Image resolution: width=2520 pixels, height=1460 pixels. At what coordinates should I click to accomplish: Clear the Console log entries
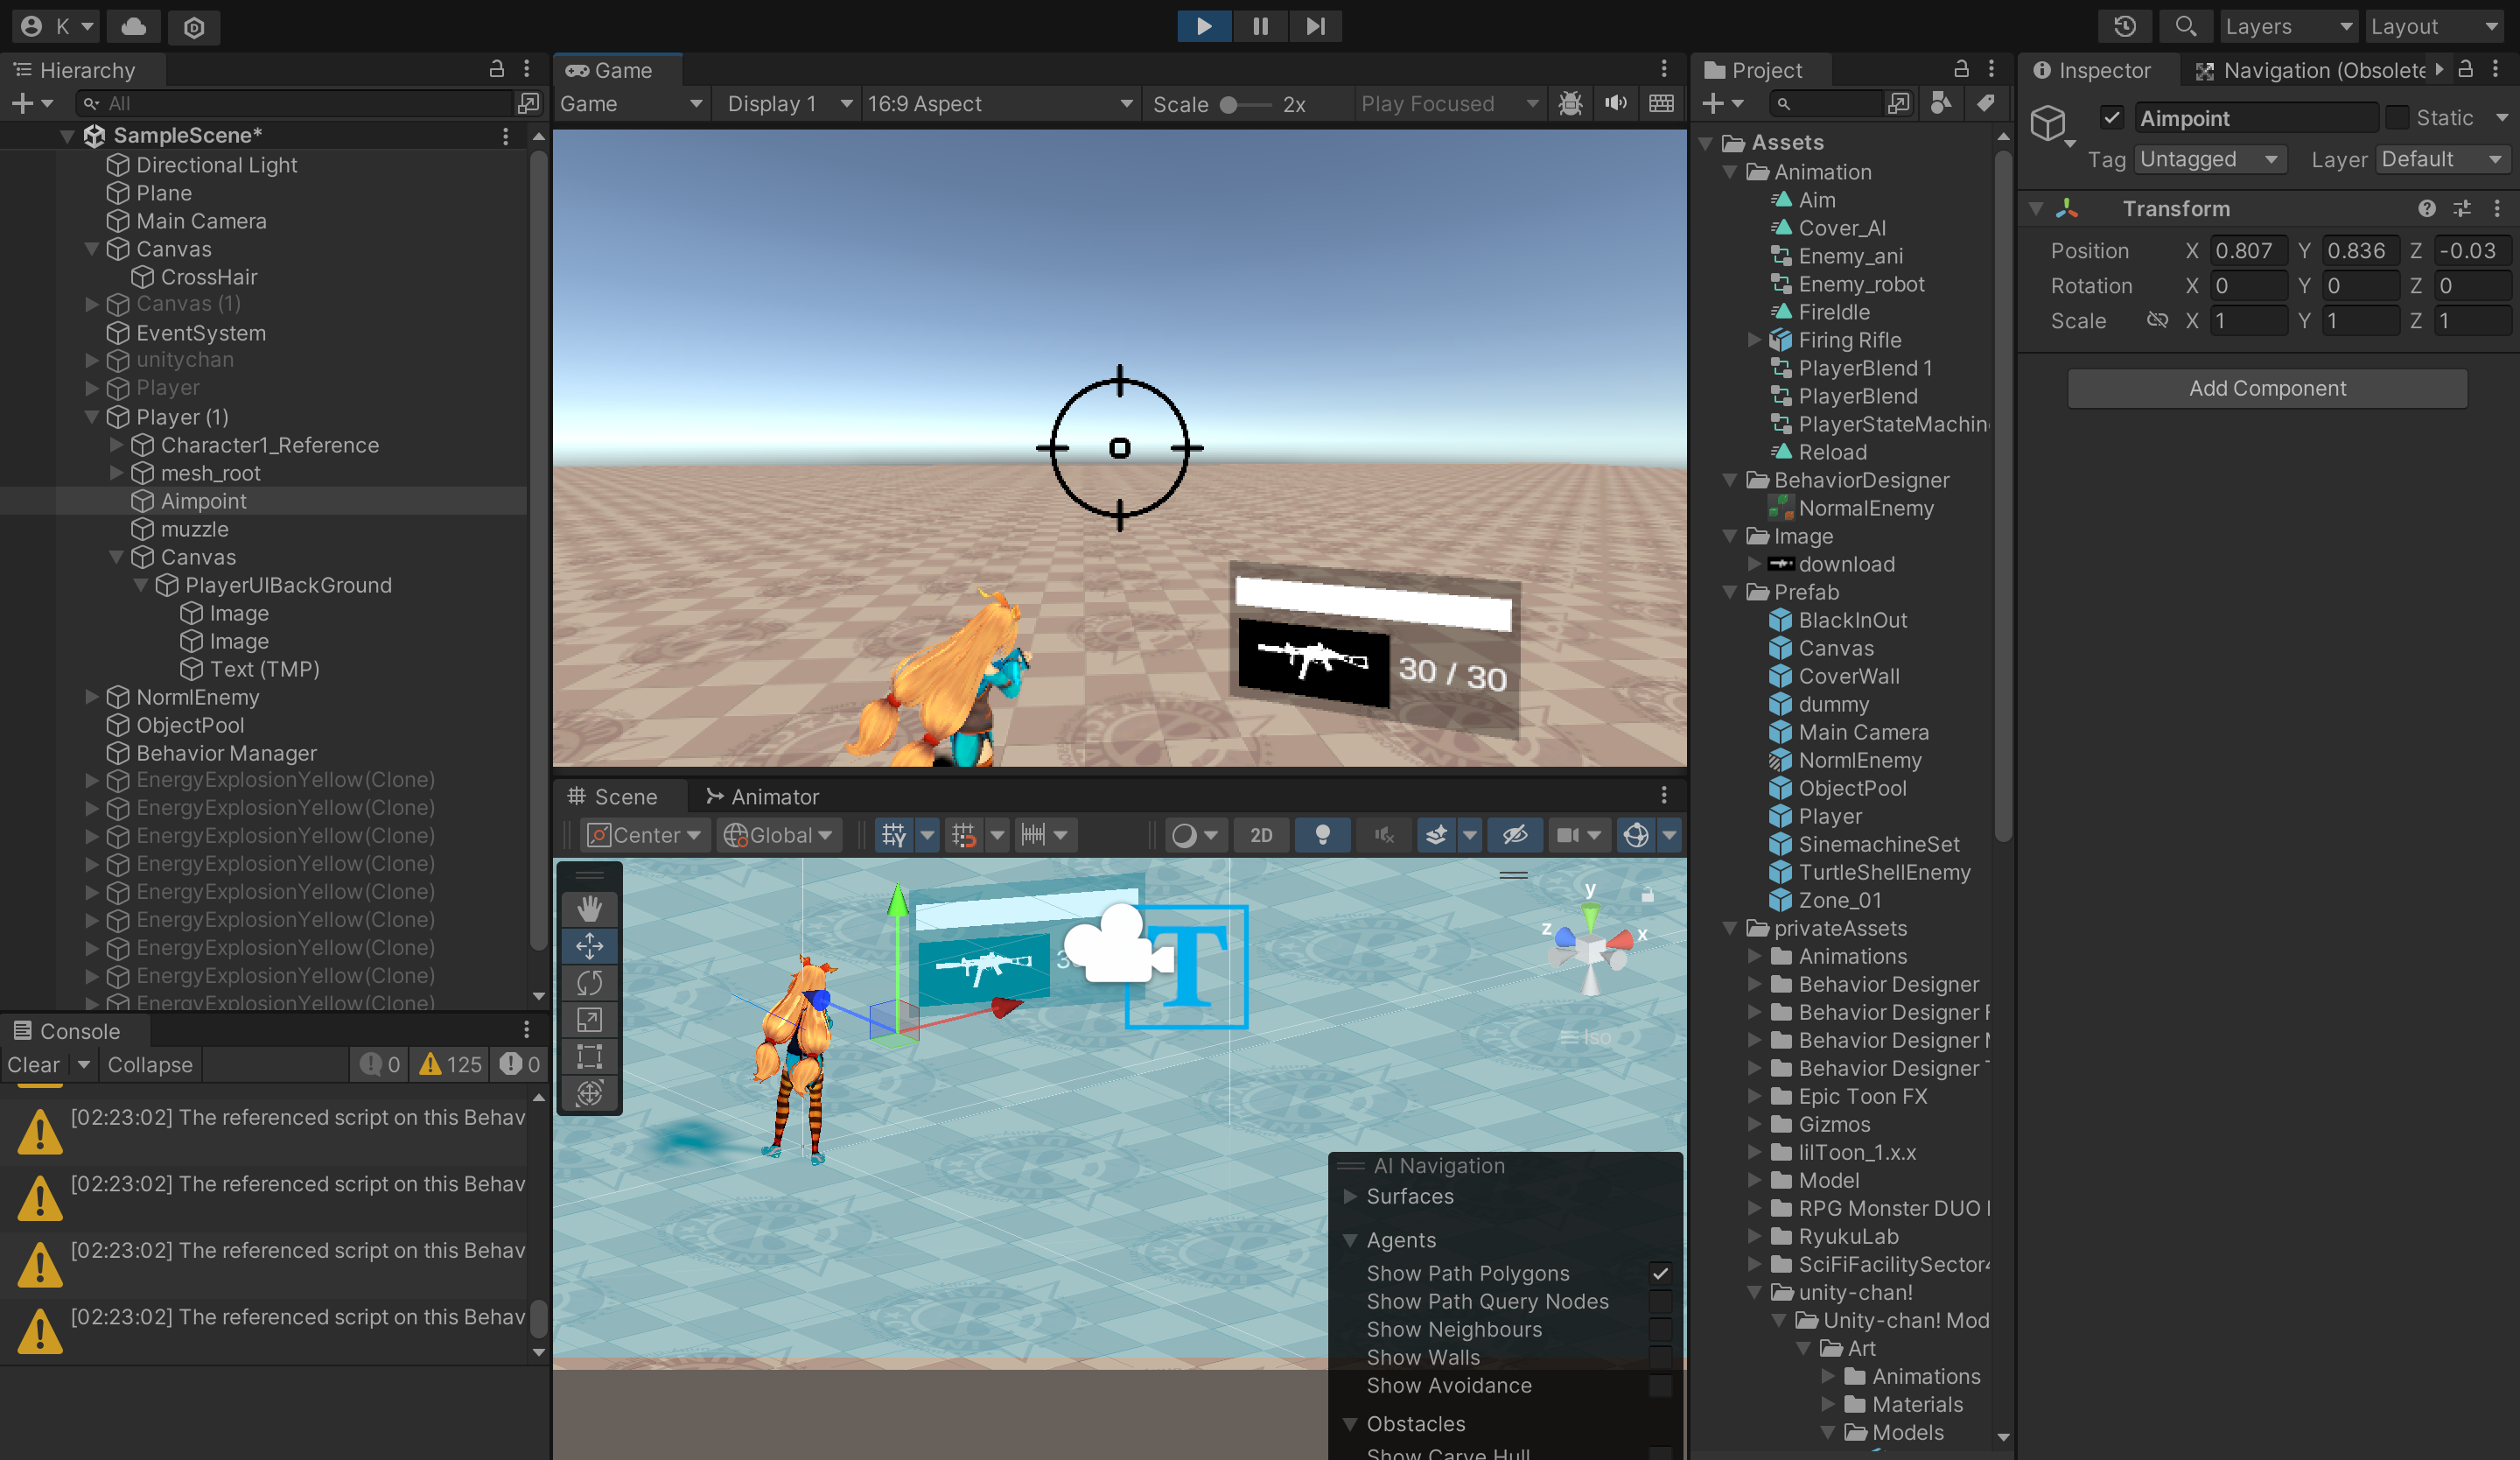point(34,1065)
